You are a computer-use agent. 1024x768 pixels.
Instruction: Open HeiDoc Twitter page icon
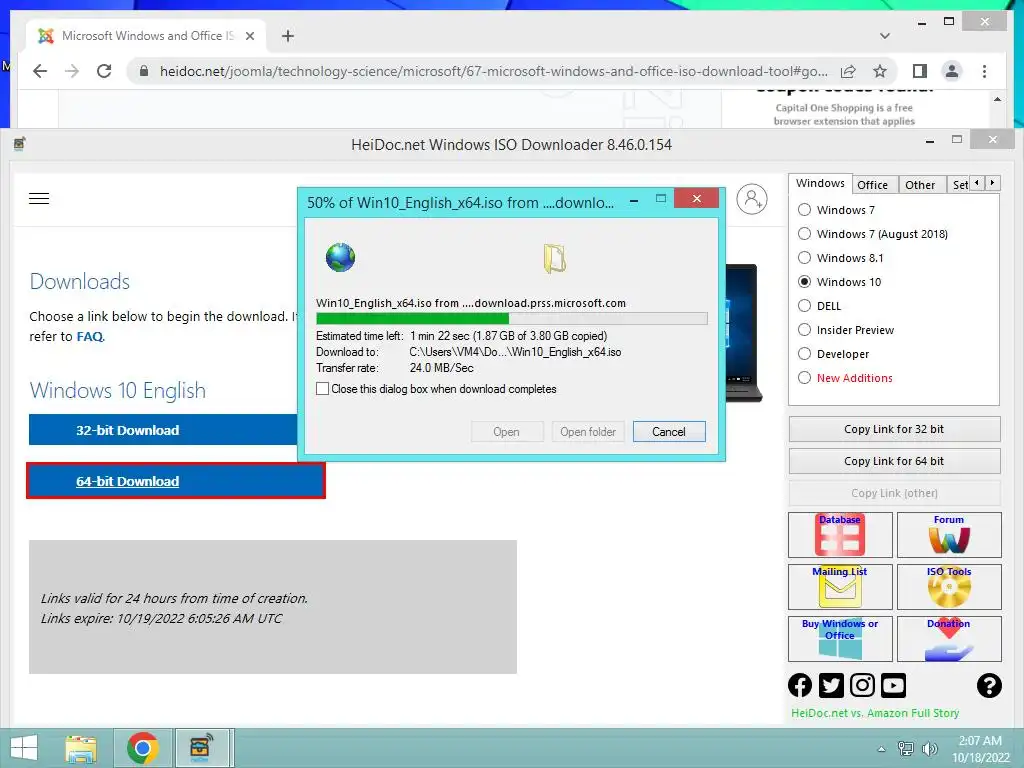(x=831, y=685)
